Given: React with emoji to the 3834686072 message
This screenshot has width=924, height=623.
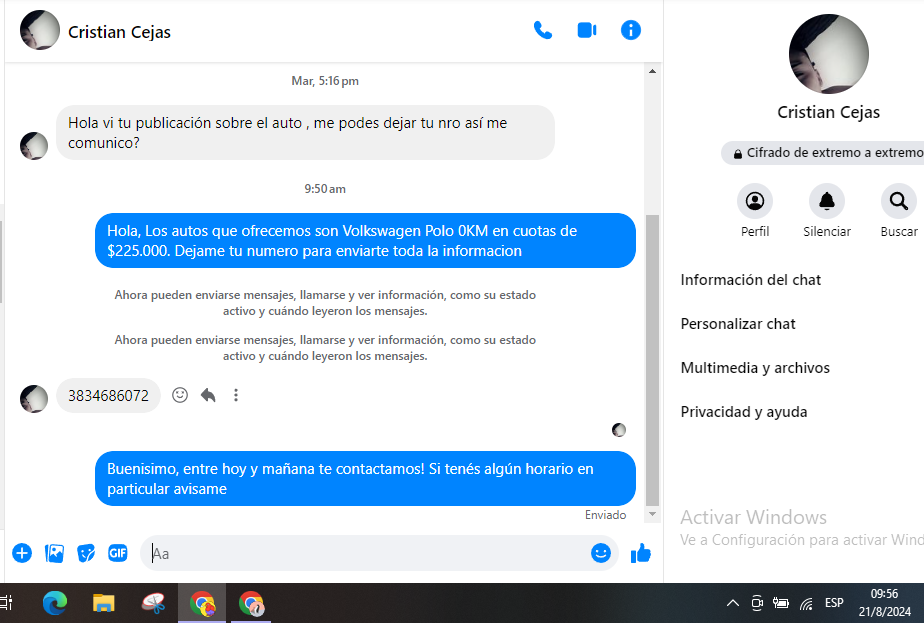Looking at the screenshot, I should point(180,395).
